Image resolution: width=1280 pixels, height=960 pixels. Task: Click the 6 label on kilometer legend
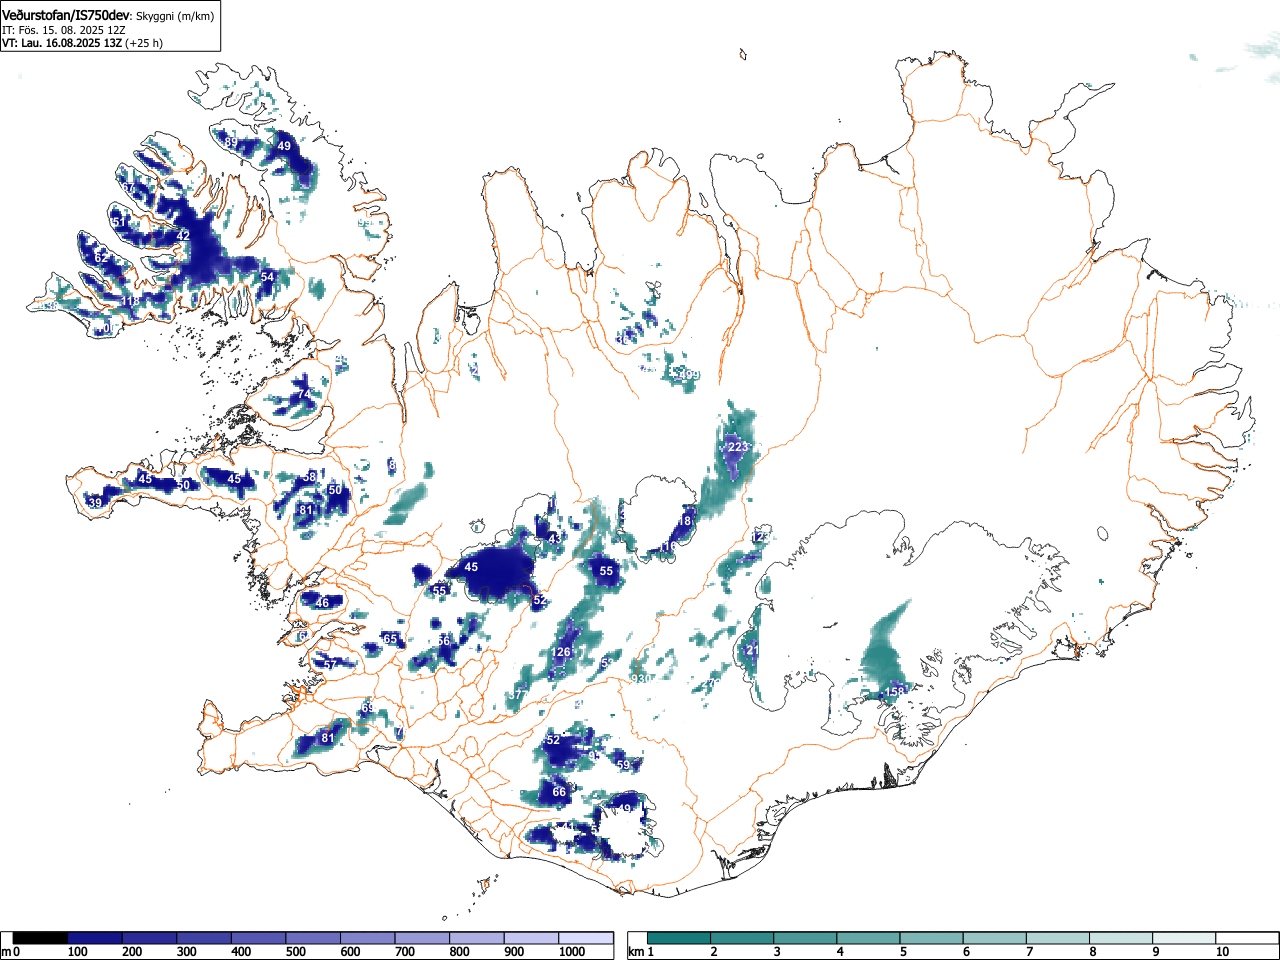[966, 952]
